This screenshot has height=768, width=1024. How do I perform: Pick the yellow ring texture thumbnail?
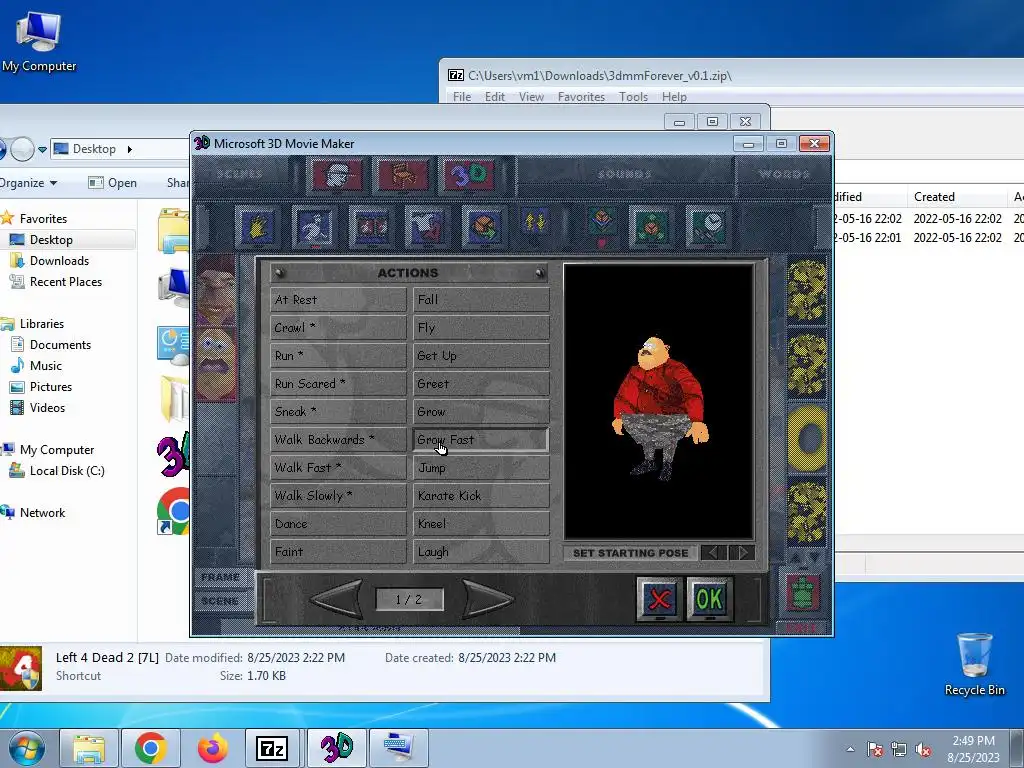click(x=807, y=438)
